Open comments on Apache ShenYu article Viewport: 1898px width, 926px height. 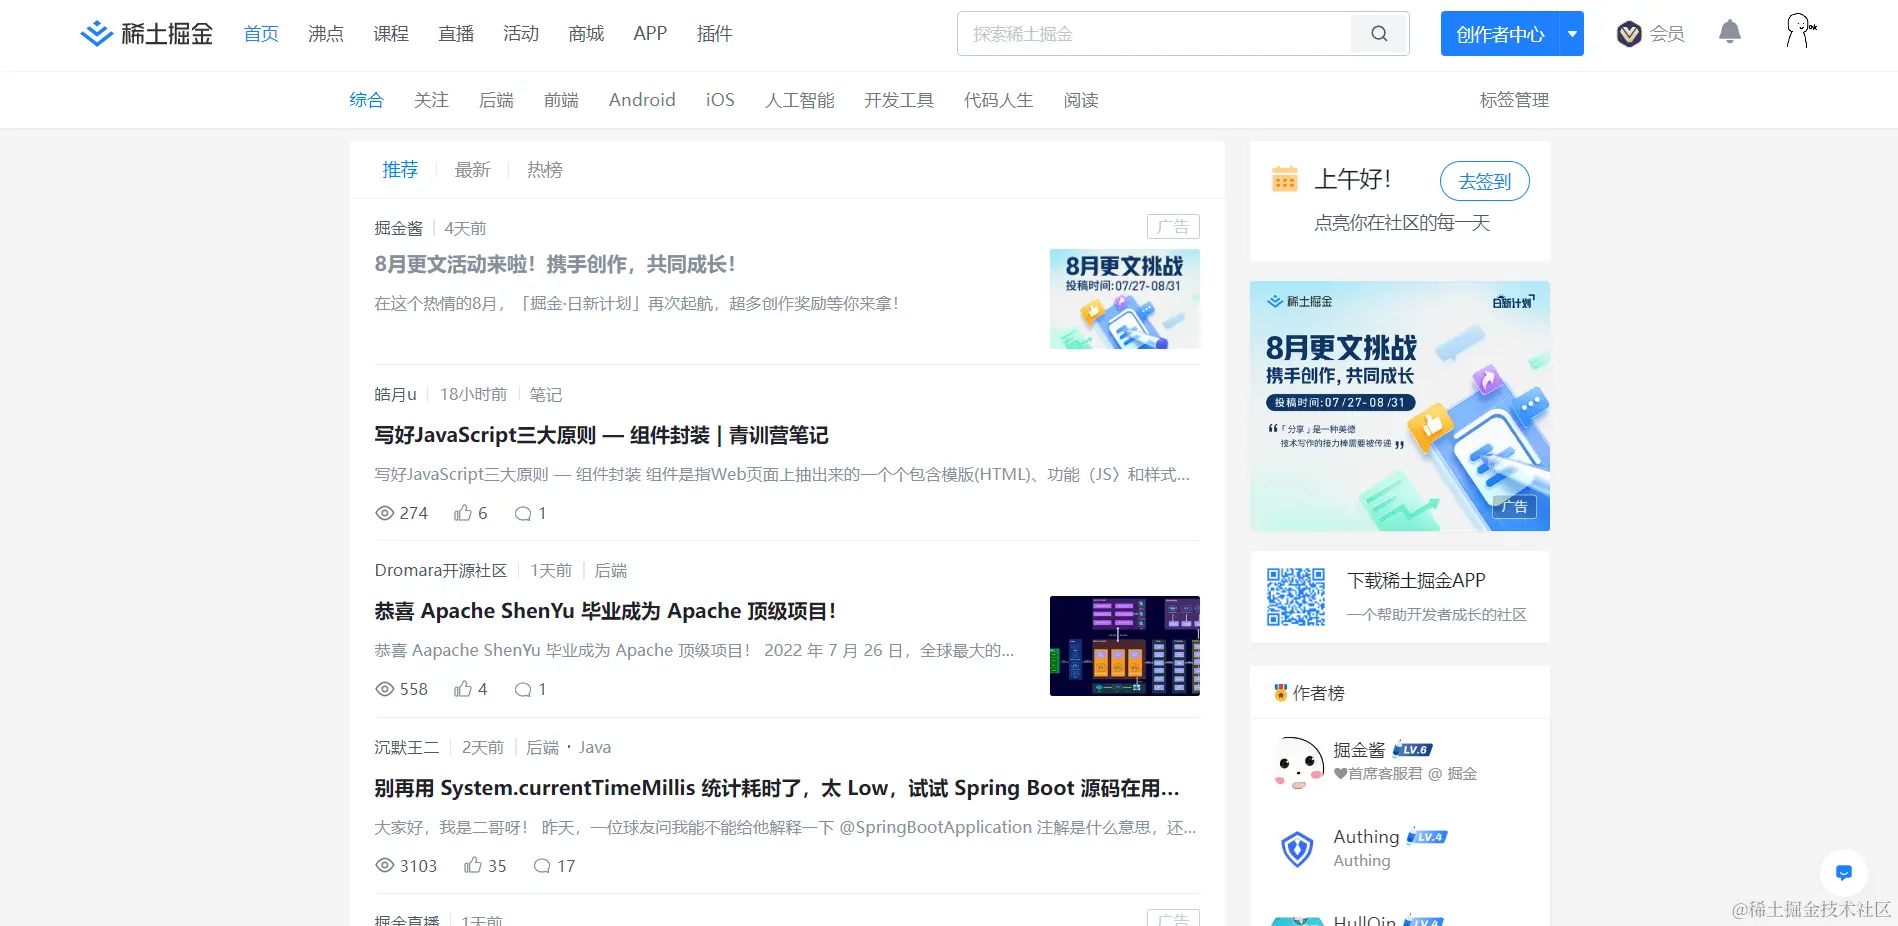click(522, 689)
